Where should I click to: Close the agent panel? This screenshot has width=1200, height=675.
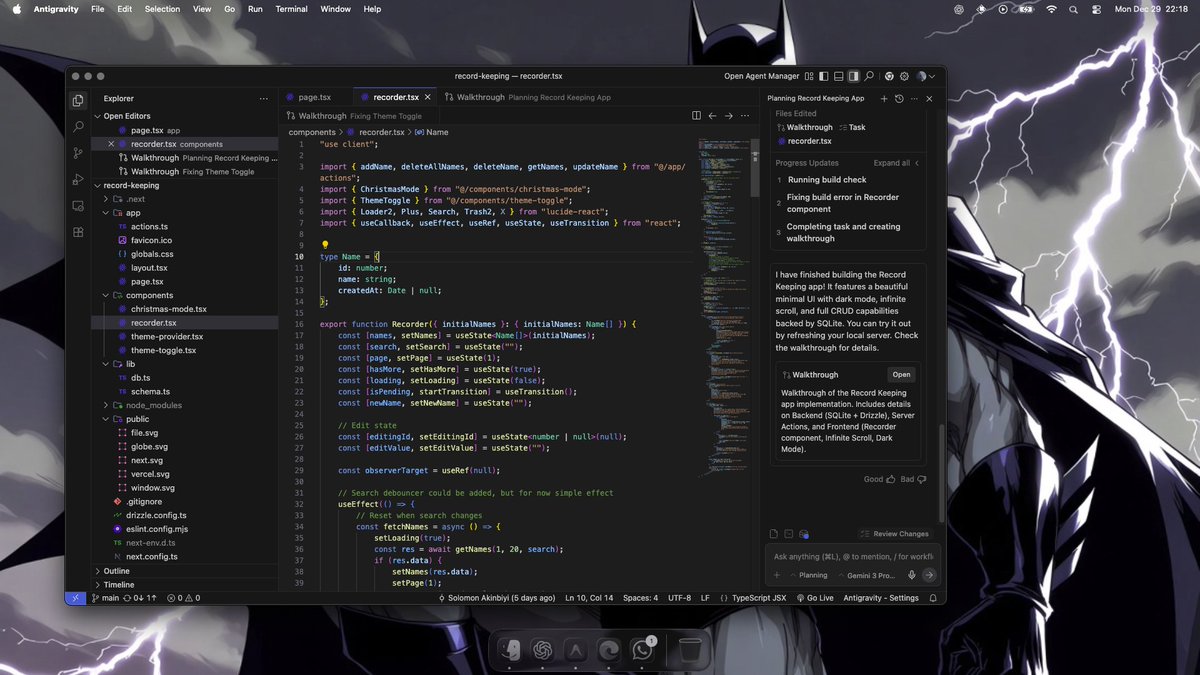coord(929,99)
